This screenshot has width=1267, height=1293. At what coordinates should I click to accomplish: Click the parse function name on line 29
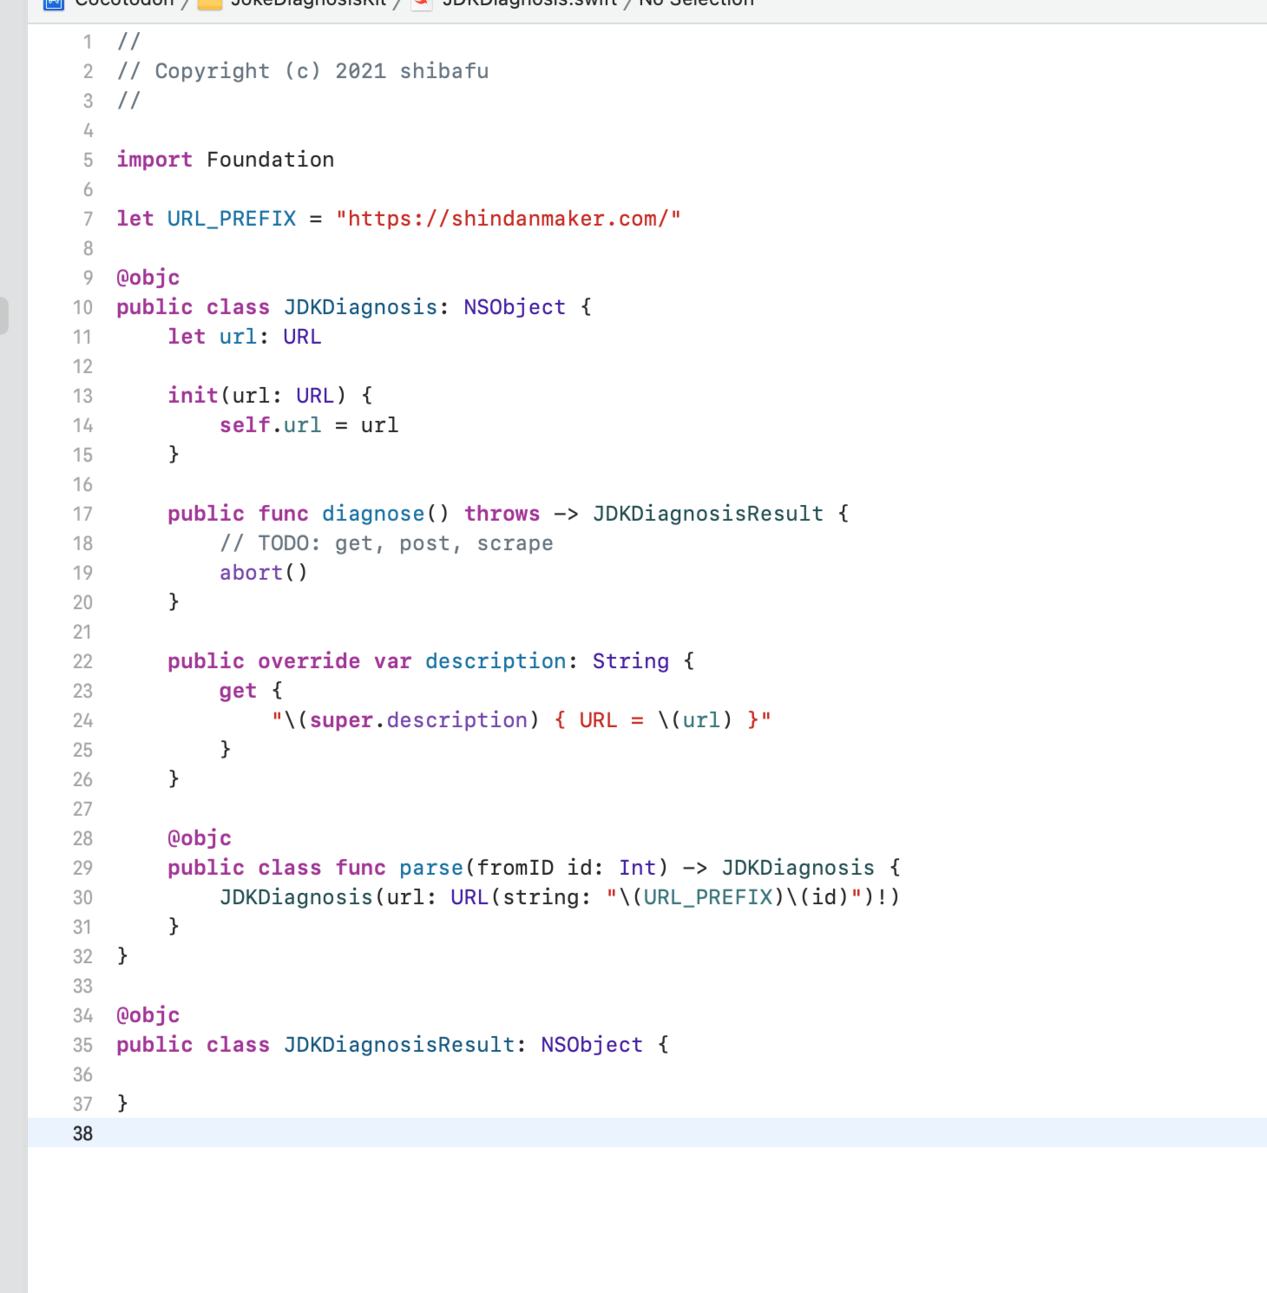[431, 868]
